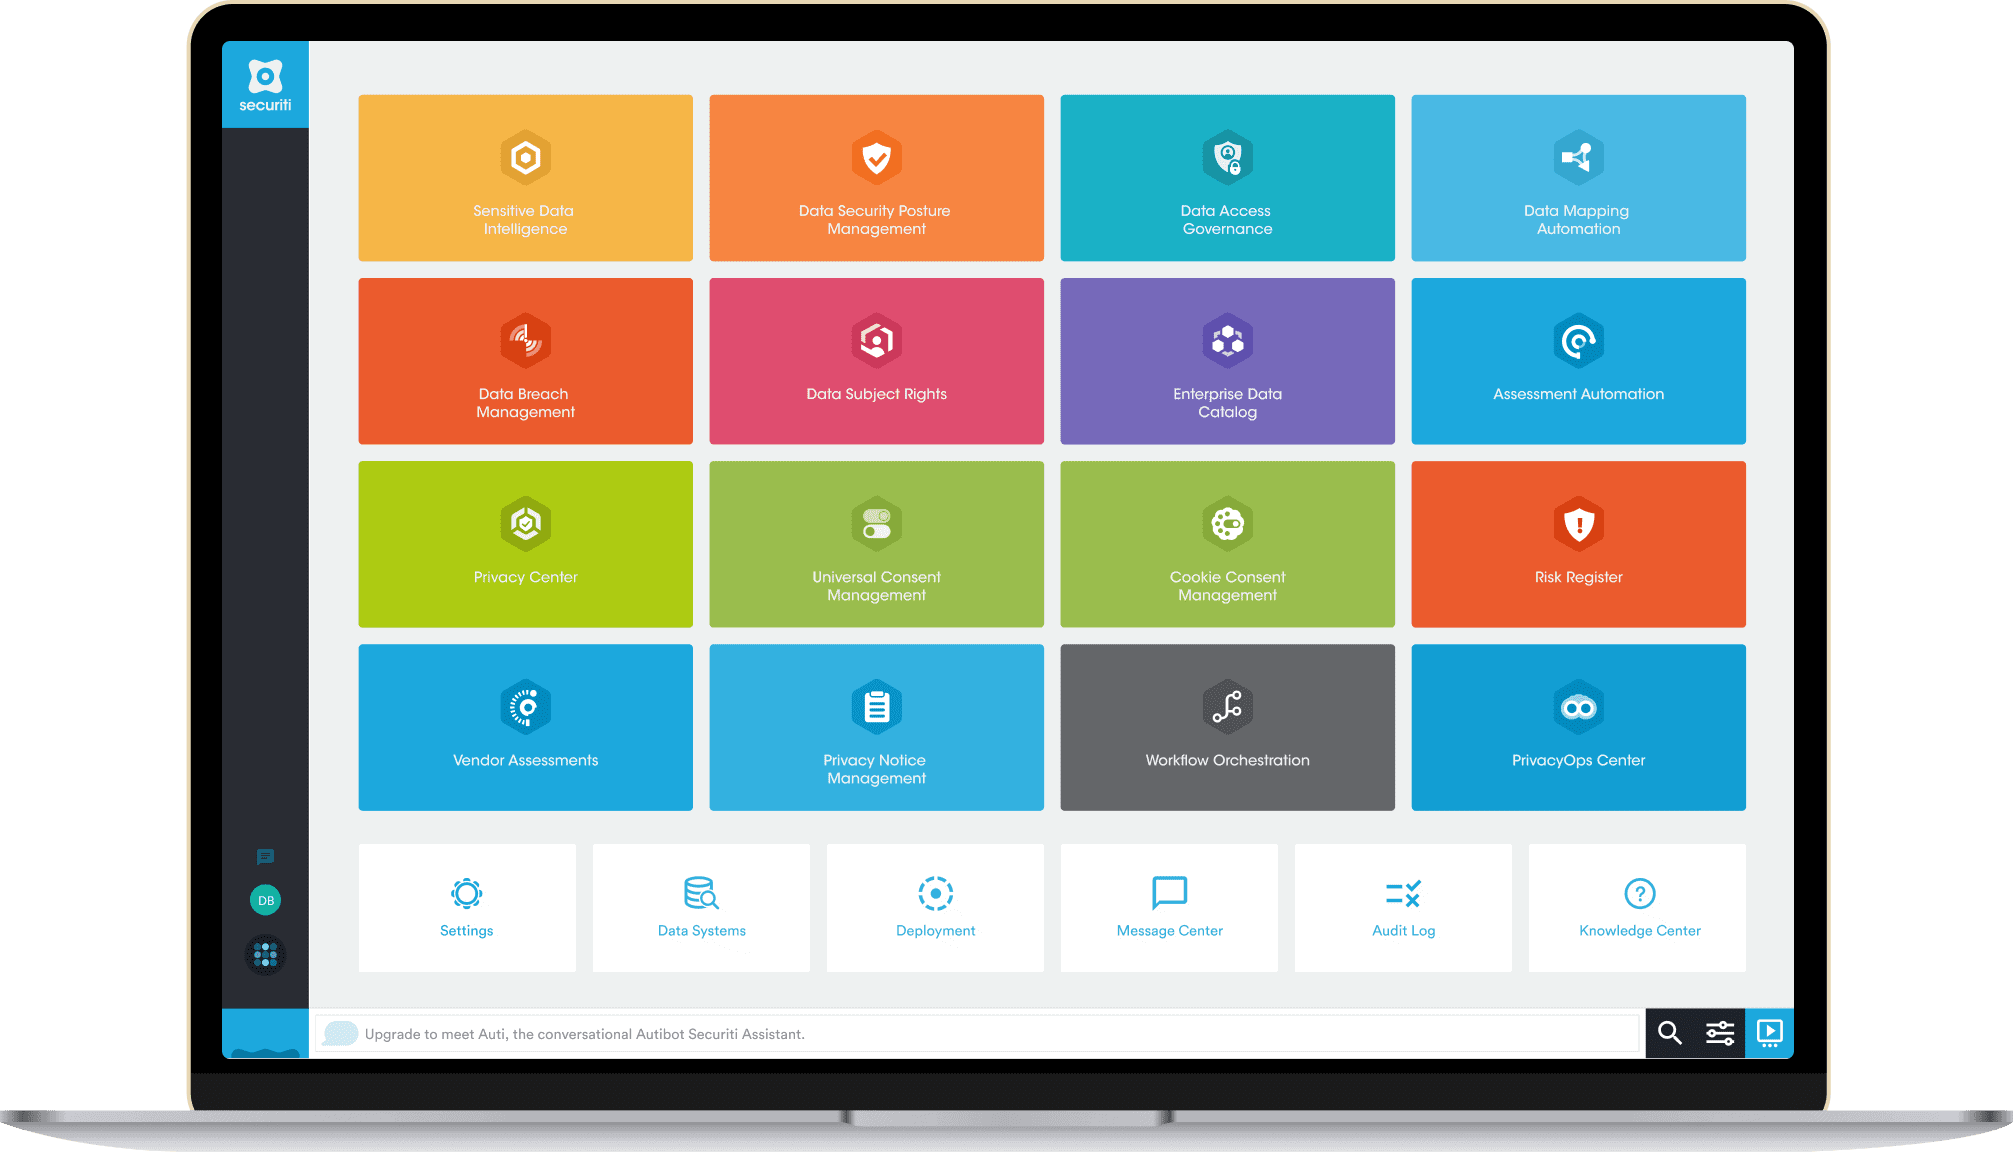Click the playback control icon in toolbar
Screen dimensions: 2014x1152
tap(1771, 1032)
